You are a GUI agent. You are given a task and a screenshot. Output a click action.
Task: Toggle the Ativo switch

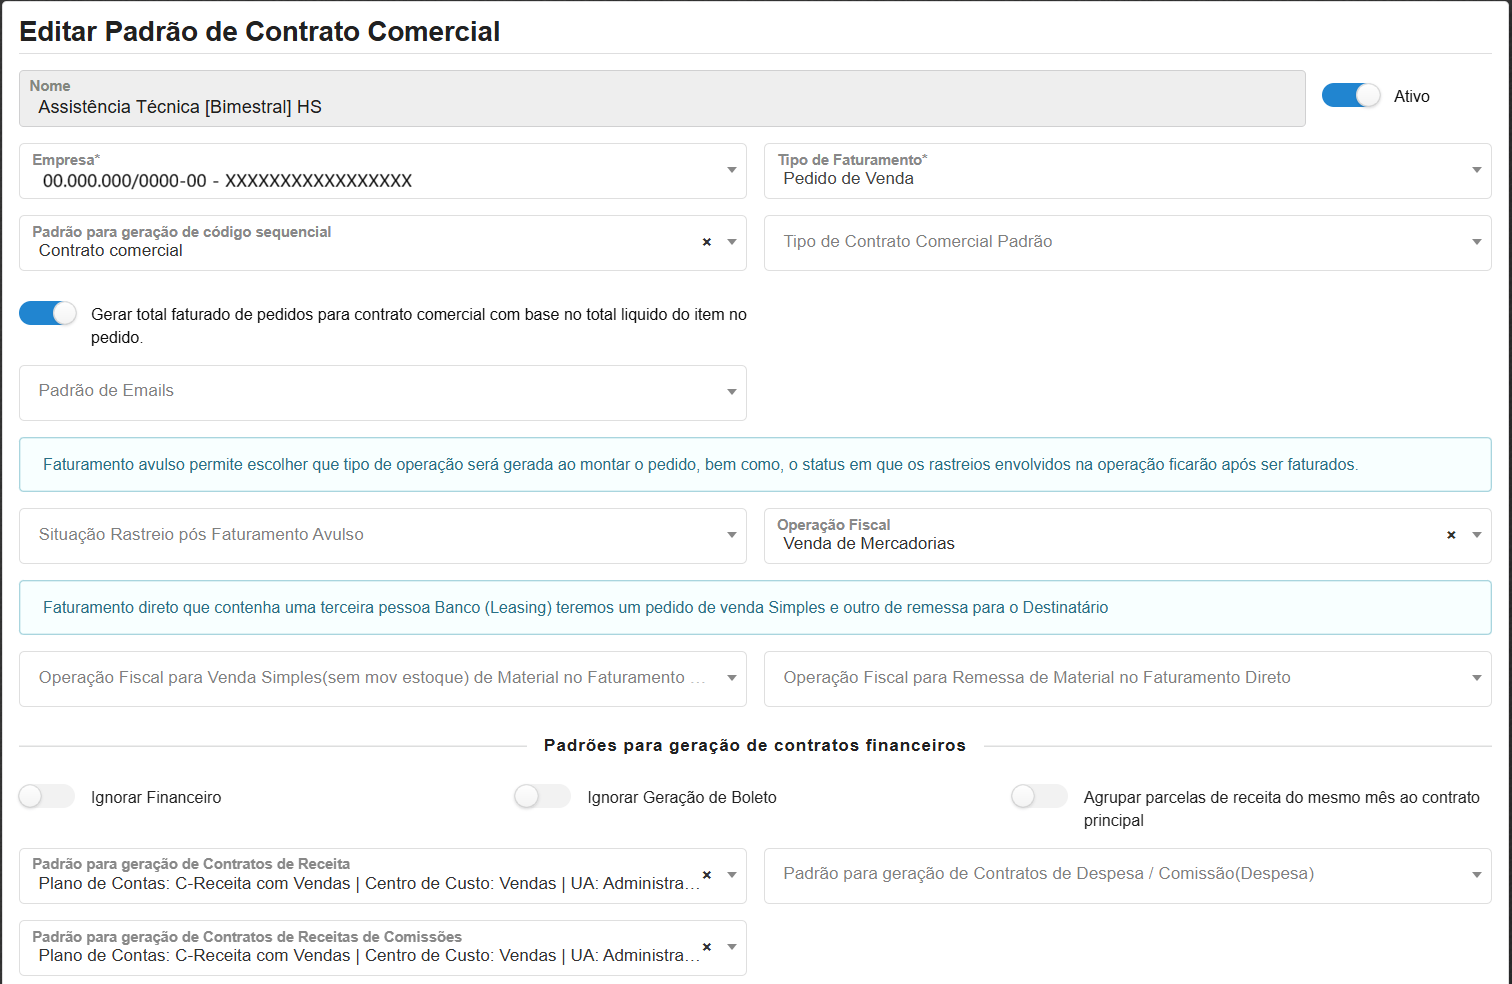click(1351, 95)
